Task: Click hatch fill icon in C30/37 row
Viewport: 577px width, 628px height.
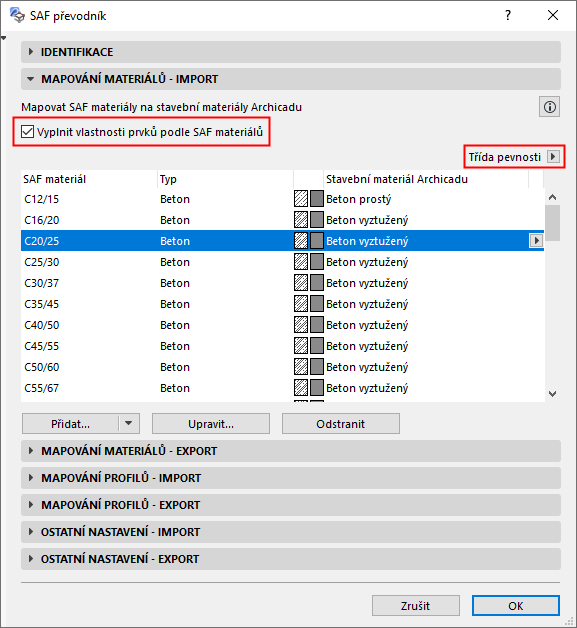Action: pos(301,283)
